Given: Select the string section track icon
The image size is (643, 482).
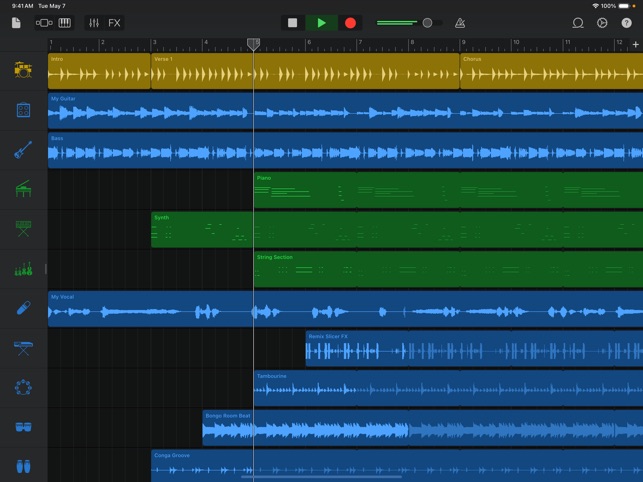Looking at the screenshot, I should (x=23, y=269).
